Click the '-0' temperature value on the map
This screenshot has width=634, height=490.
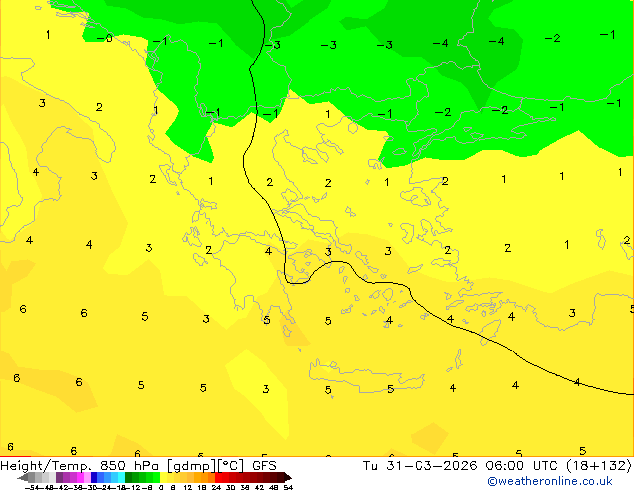click(x=104, y=38)
